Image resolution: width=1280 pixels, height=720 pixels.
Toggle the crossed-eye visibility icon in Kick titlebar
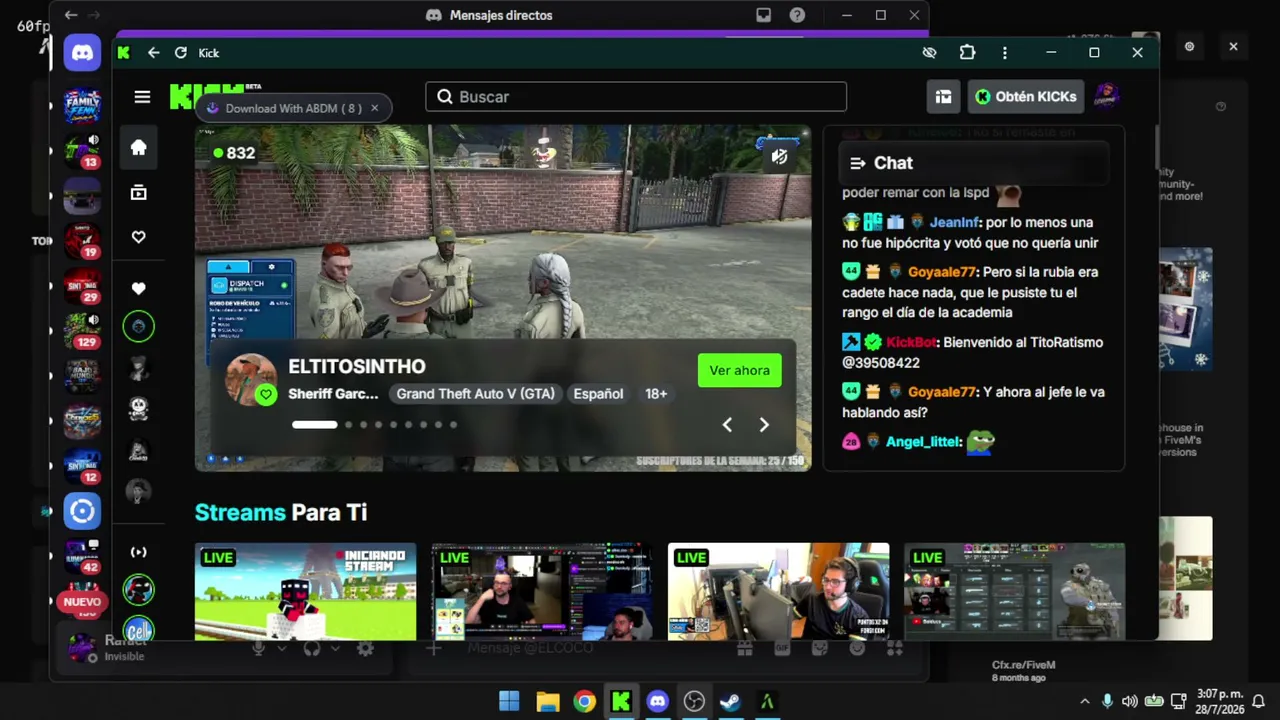tap(929, 53)
